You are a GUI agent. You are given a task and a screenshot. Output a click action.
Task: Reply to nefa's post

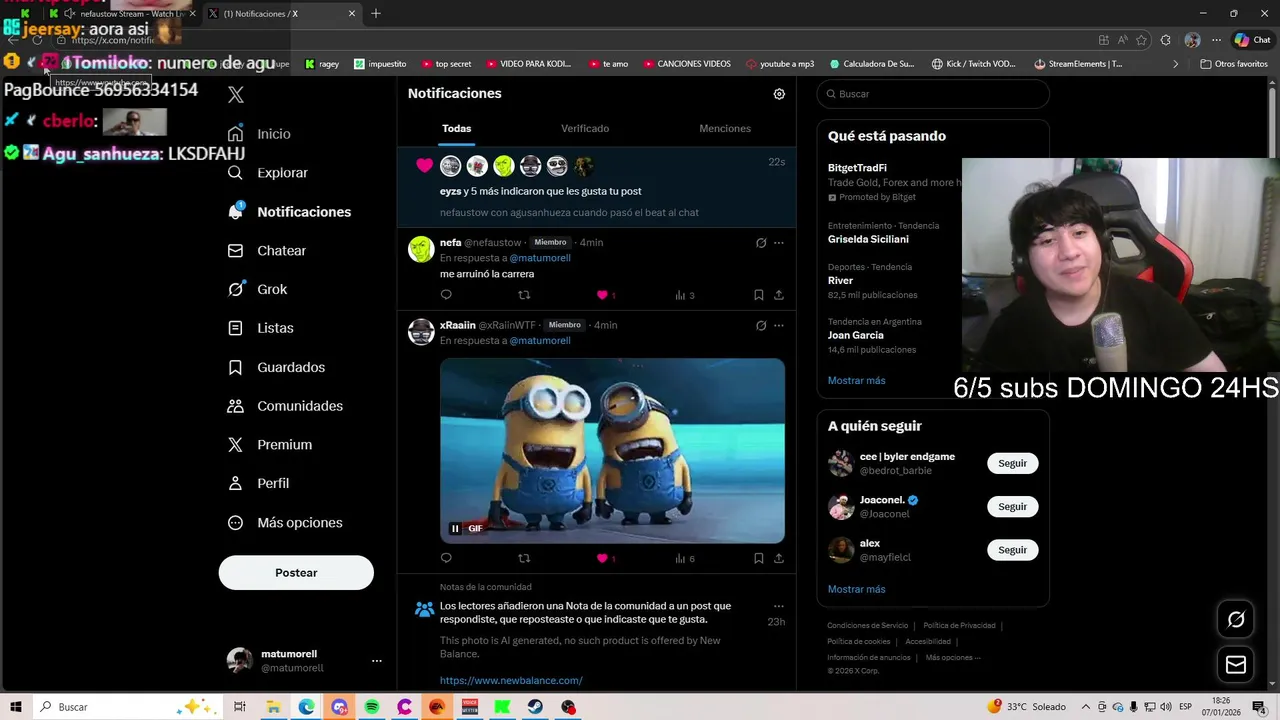446,295
